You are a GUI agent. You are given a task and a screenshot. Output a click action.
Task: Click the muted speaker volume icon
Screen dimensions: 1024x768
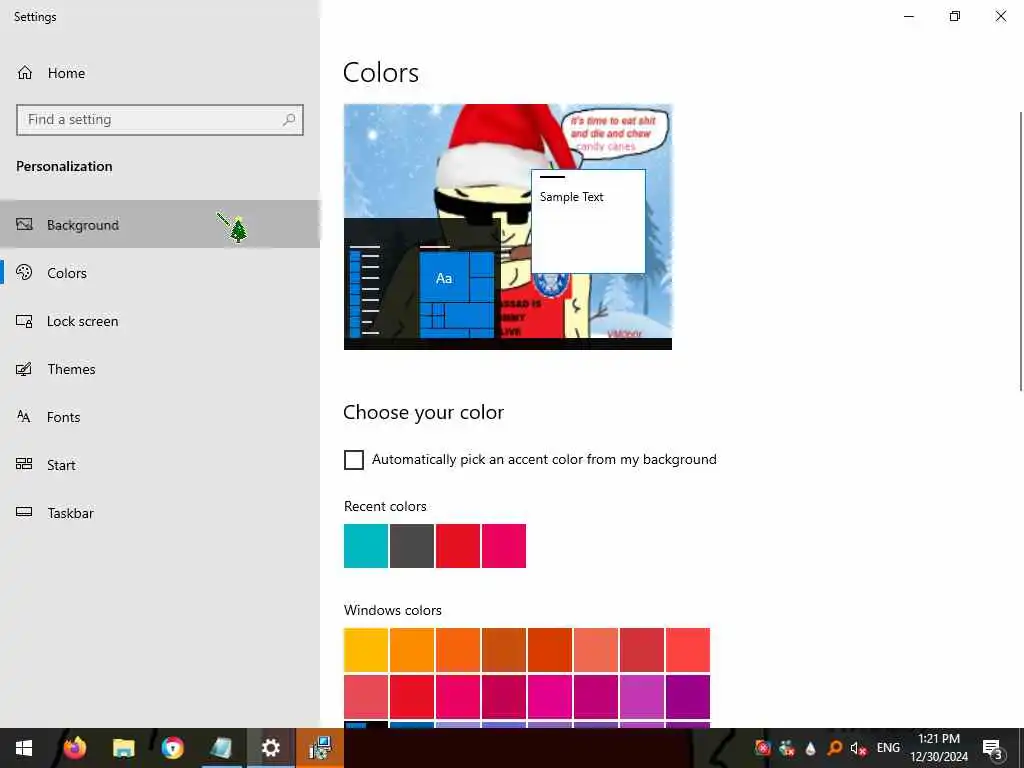858,748
